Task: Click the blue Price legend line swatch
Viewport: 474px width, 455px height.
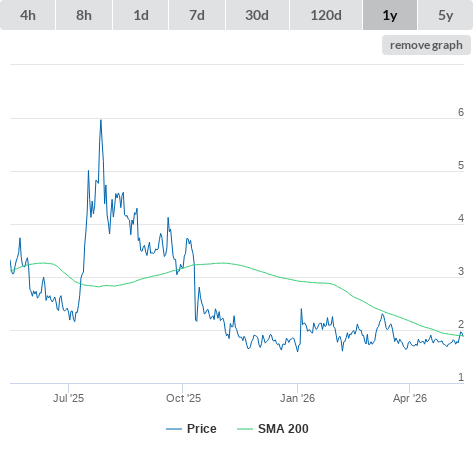Action: pos(174,429)
